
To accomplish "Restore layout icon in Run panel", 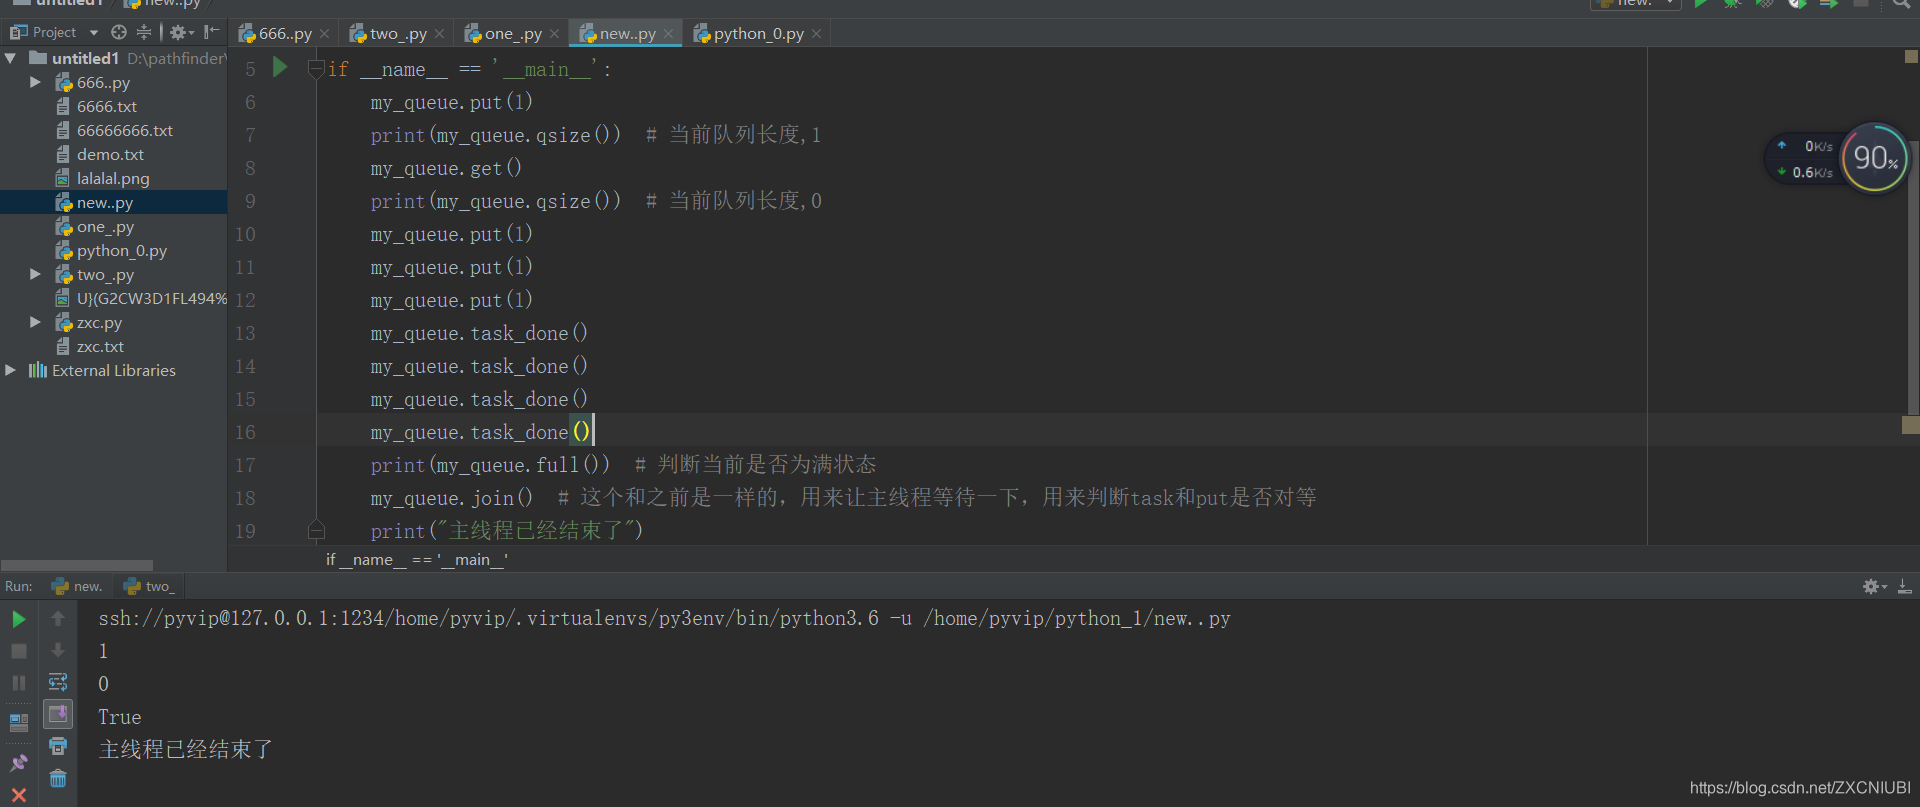I will pos(18,722).
